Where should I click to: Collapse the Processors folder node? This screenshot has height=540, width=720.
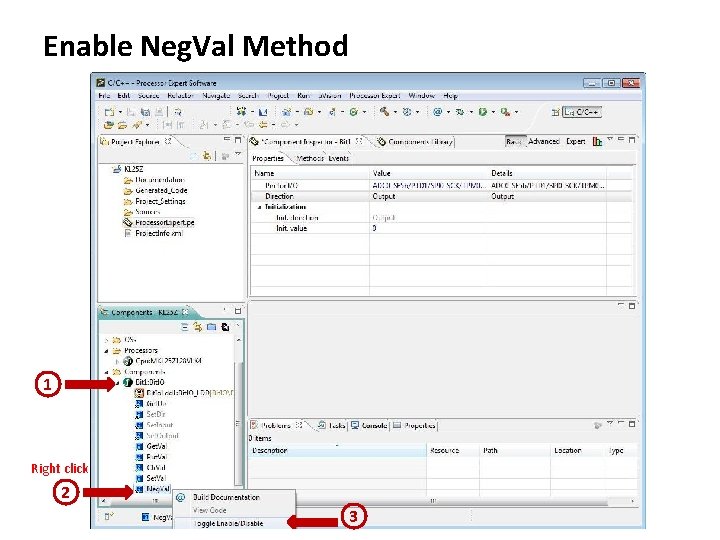[107, 351]
